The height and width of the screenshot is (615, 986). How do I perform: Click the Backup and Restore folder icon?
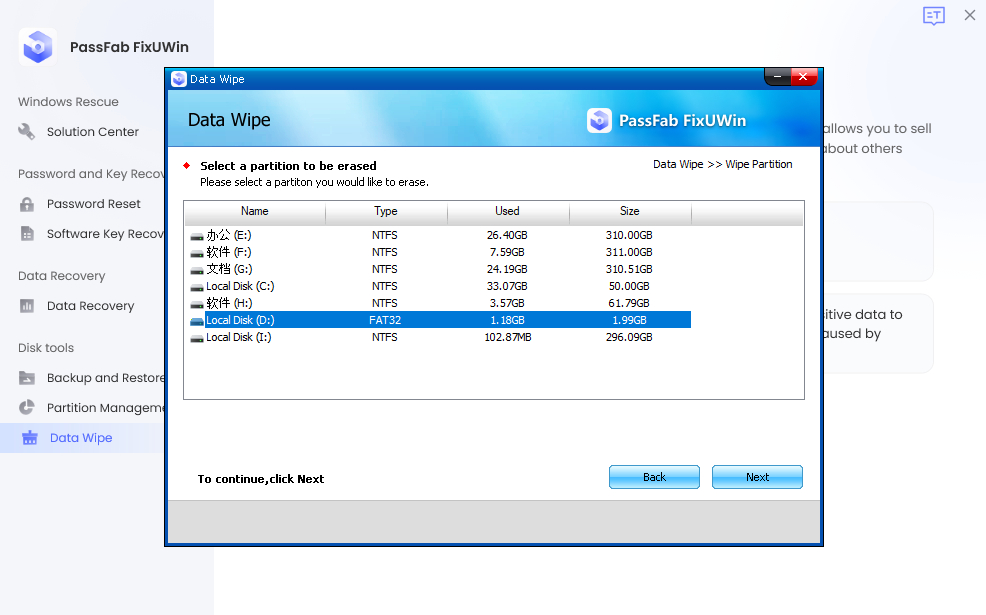[27, 378]
